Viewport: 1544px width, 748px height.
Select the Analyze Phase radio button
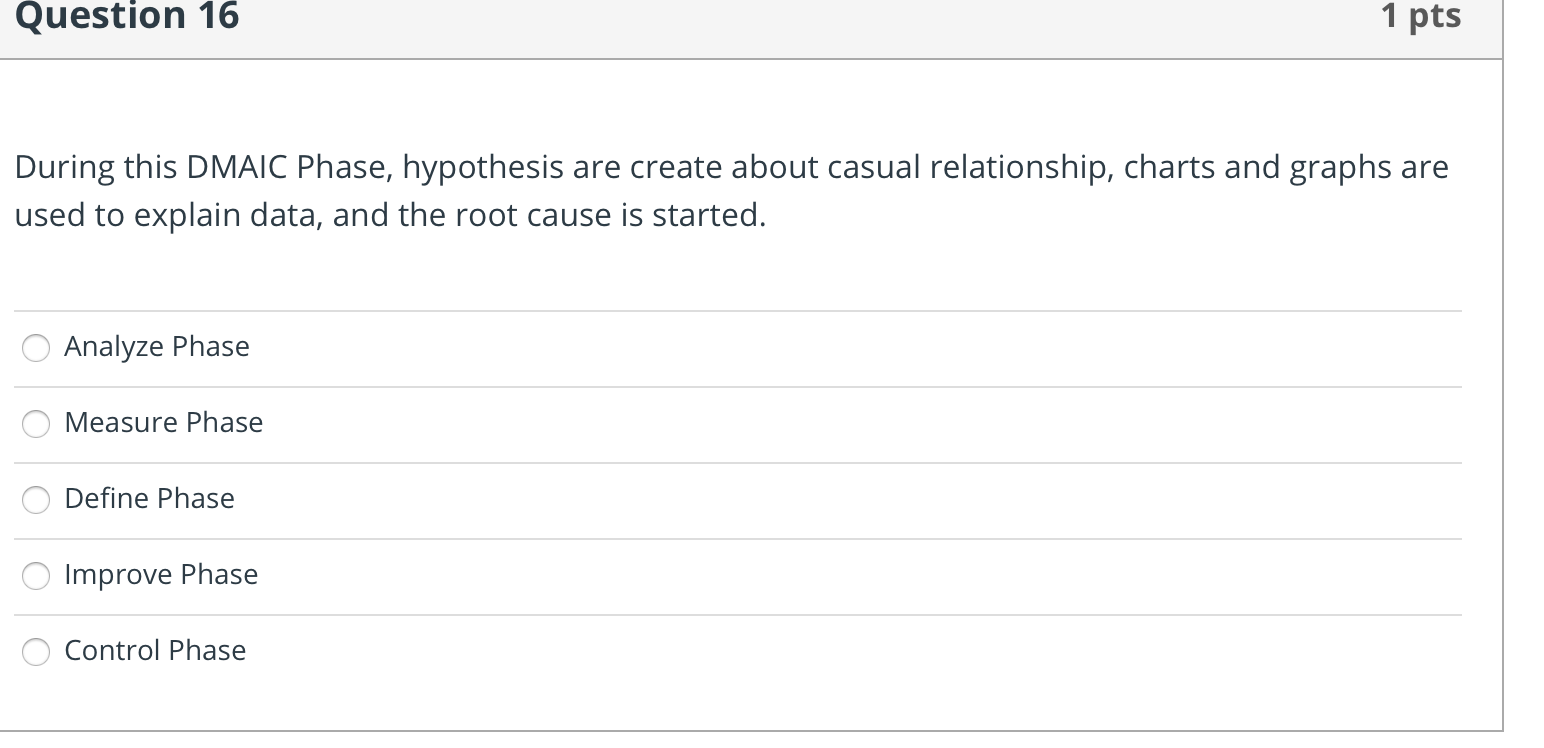point(35,348)
